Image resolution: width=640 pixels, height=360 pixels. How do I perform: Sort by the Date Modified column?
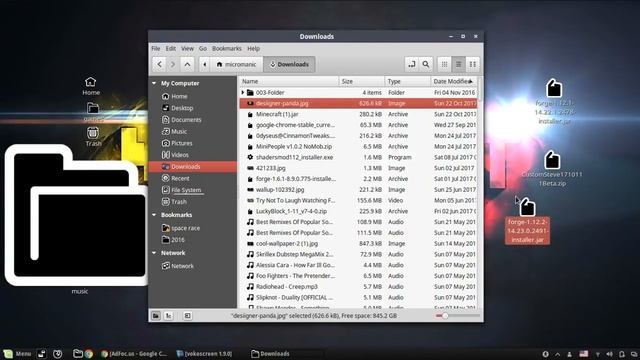453,82
